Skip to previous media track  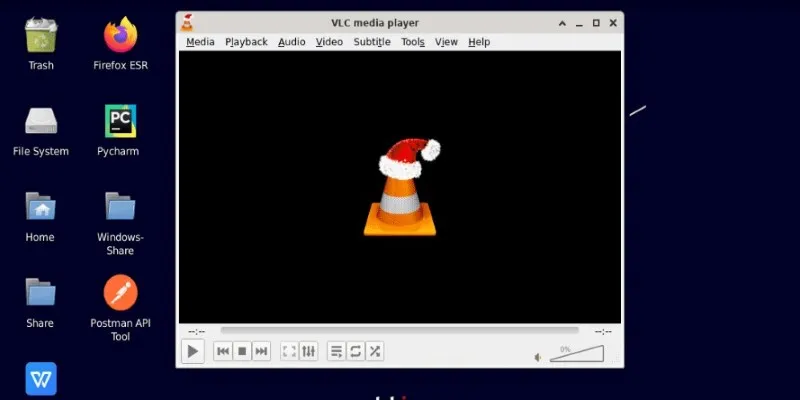223,351
